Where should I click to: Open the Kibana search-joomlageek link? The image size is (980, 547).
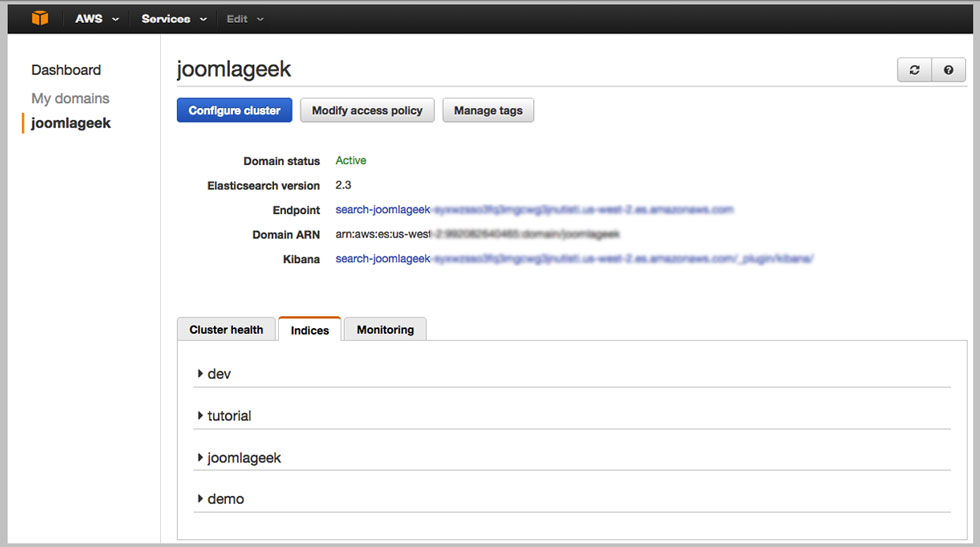(574, 259)
